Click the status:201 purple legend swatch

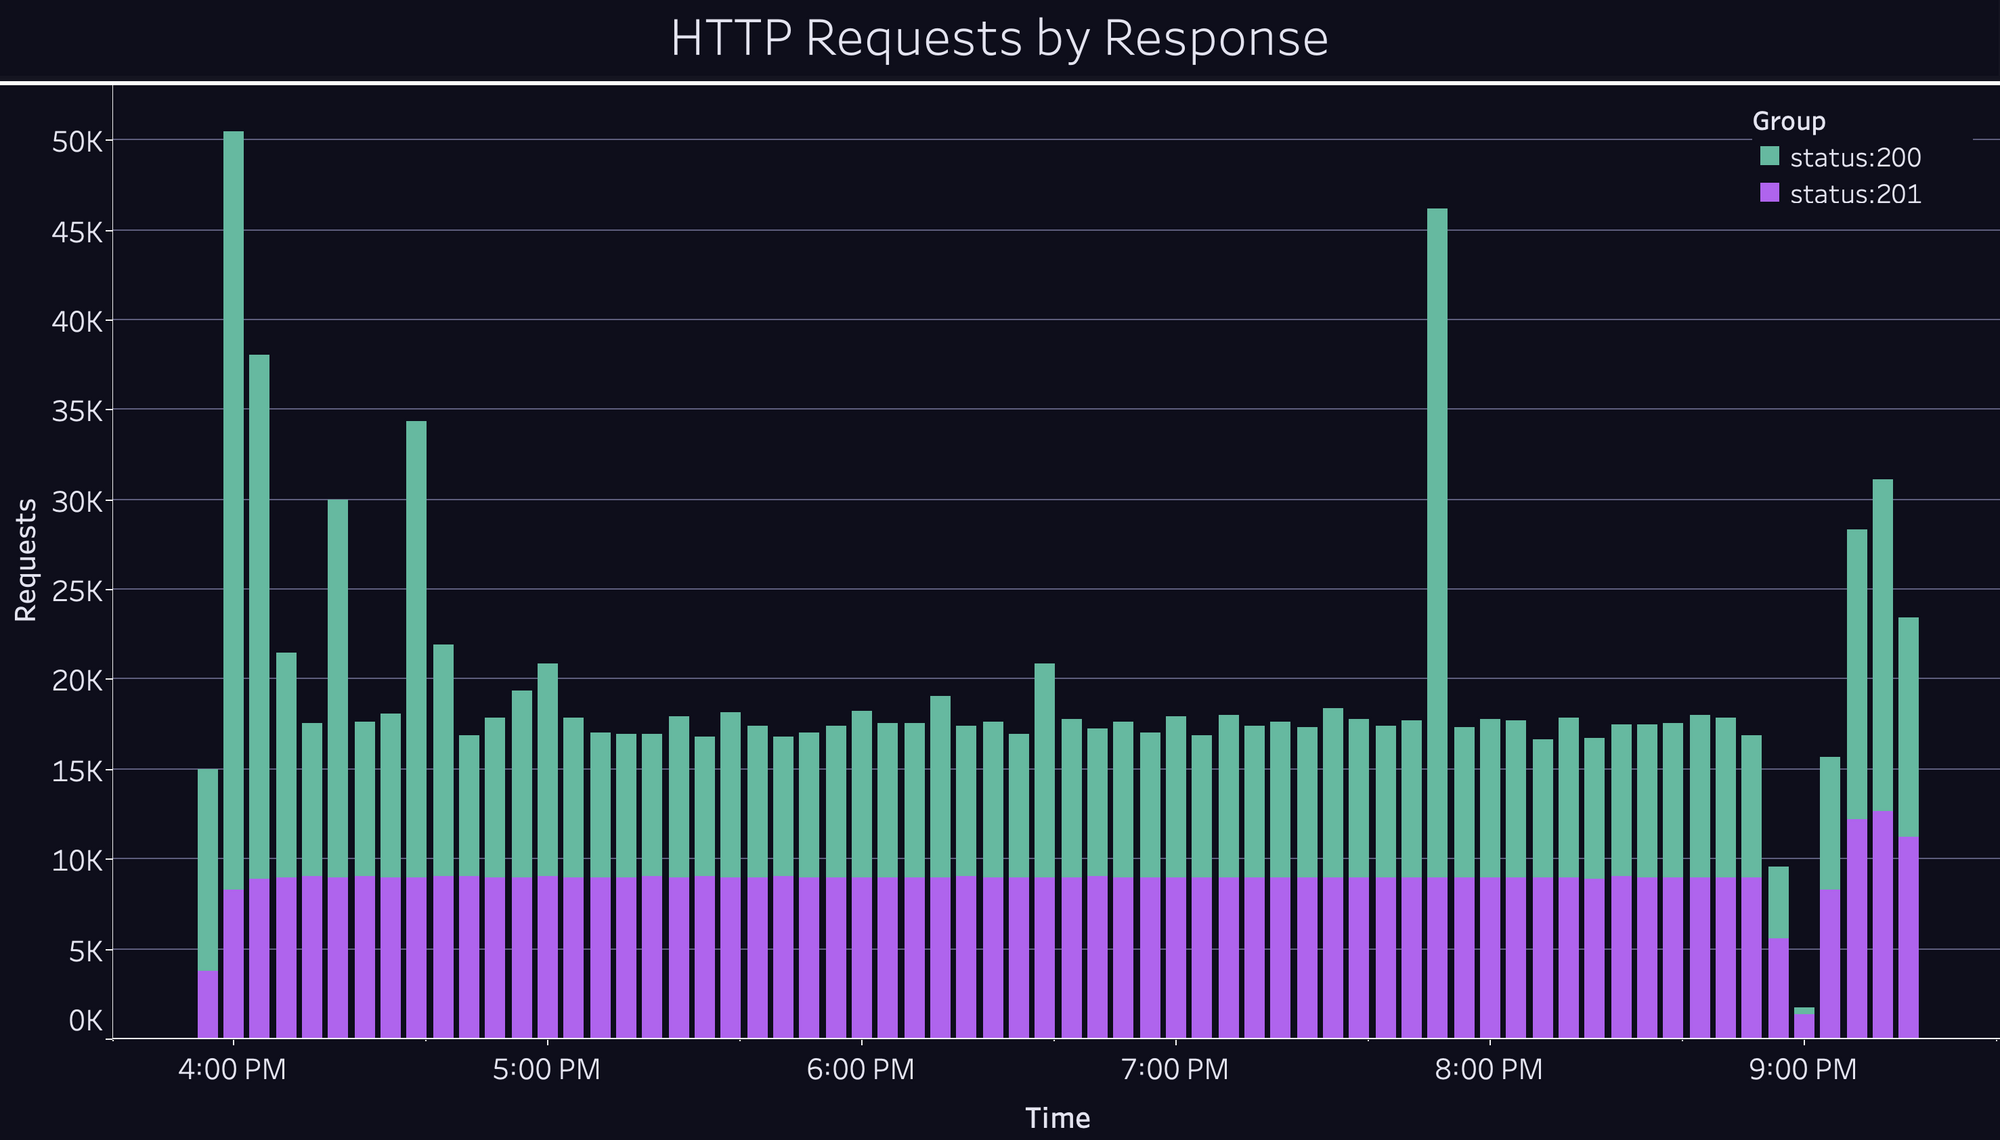click(x=1770, y=193)
